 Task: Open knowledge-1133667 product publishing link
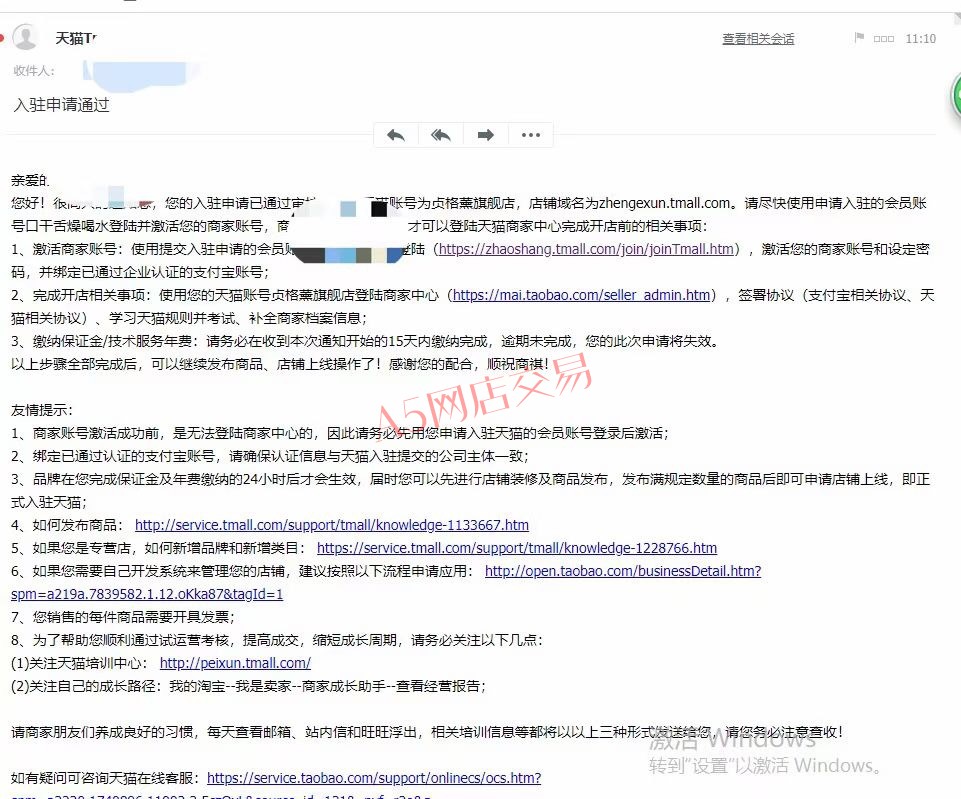click(332, 525)
